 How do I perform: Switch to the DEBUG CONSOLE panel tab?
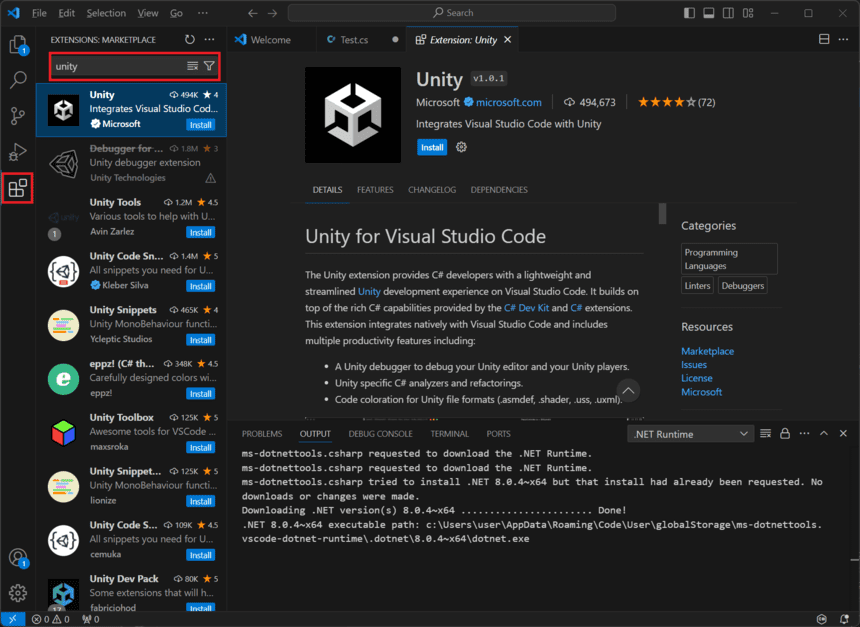tap(380, 434)
